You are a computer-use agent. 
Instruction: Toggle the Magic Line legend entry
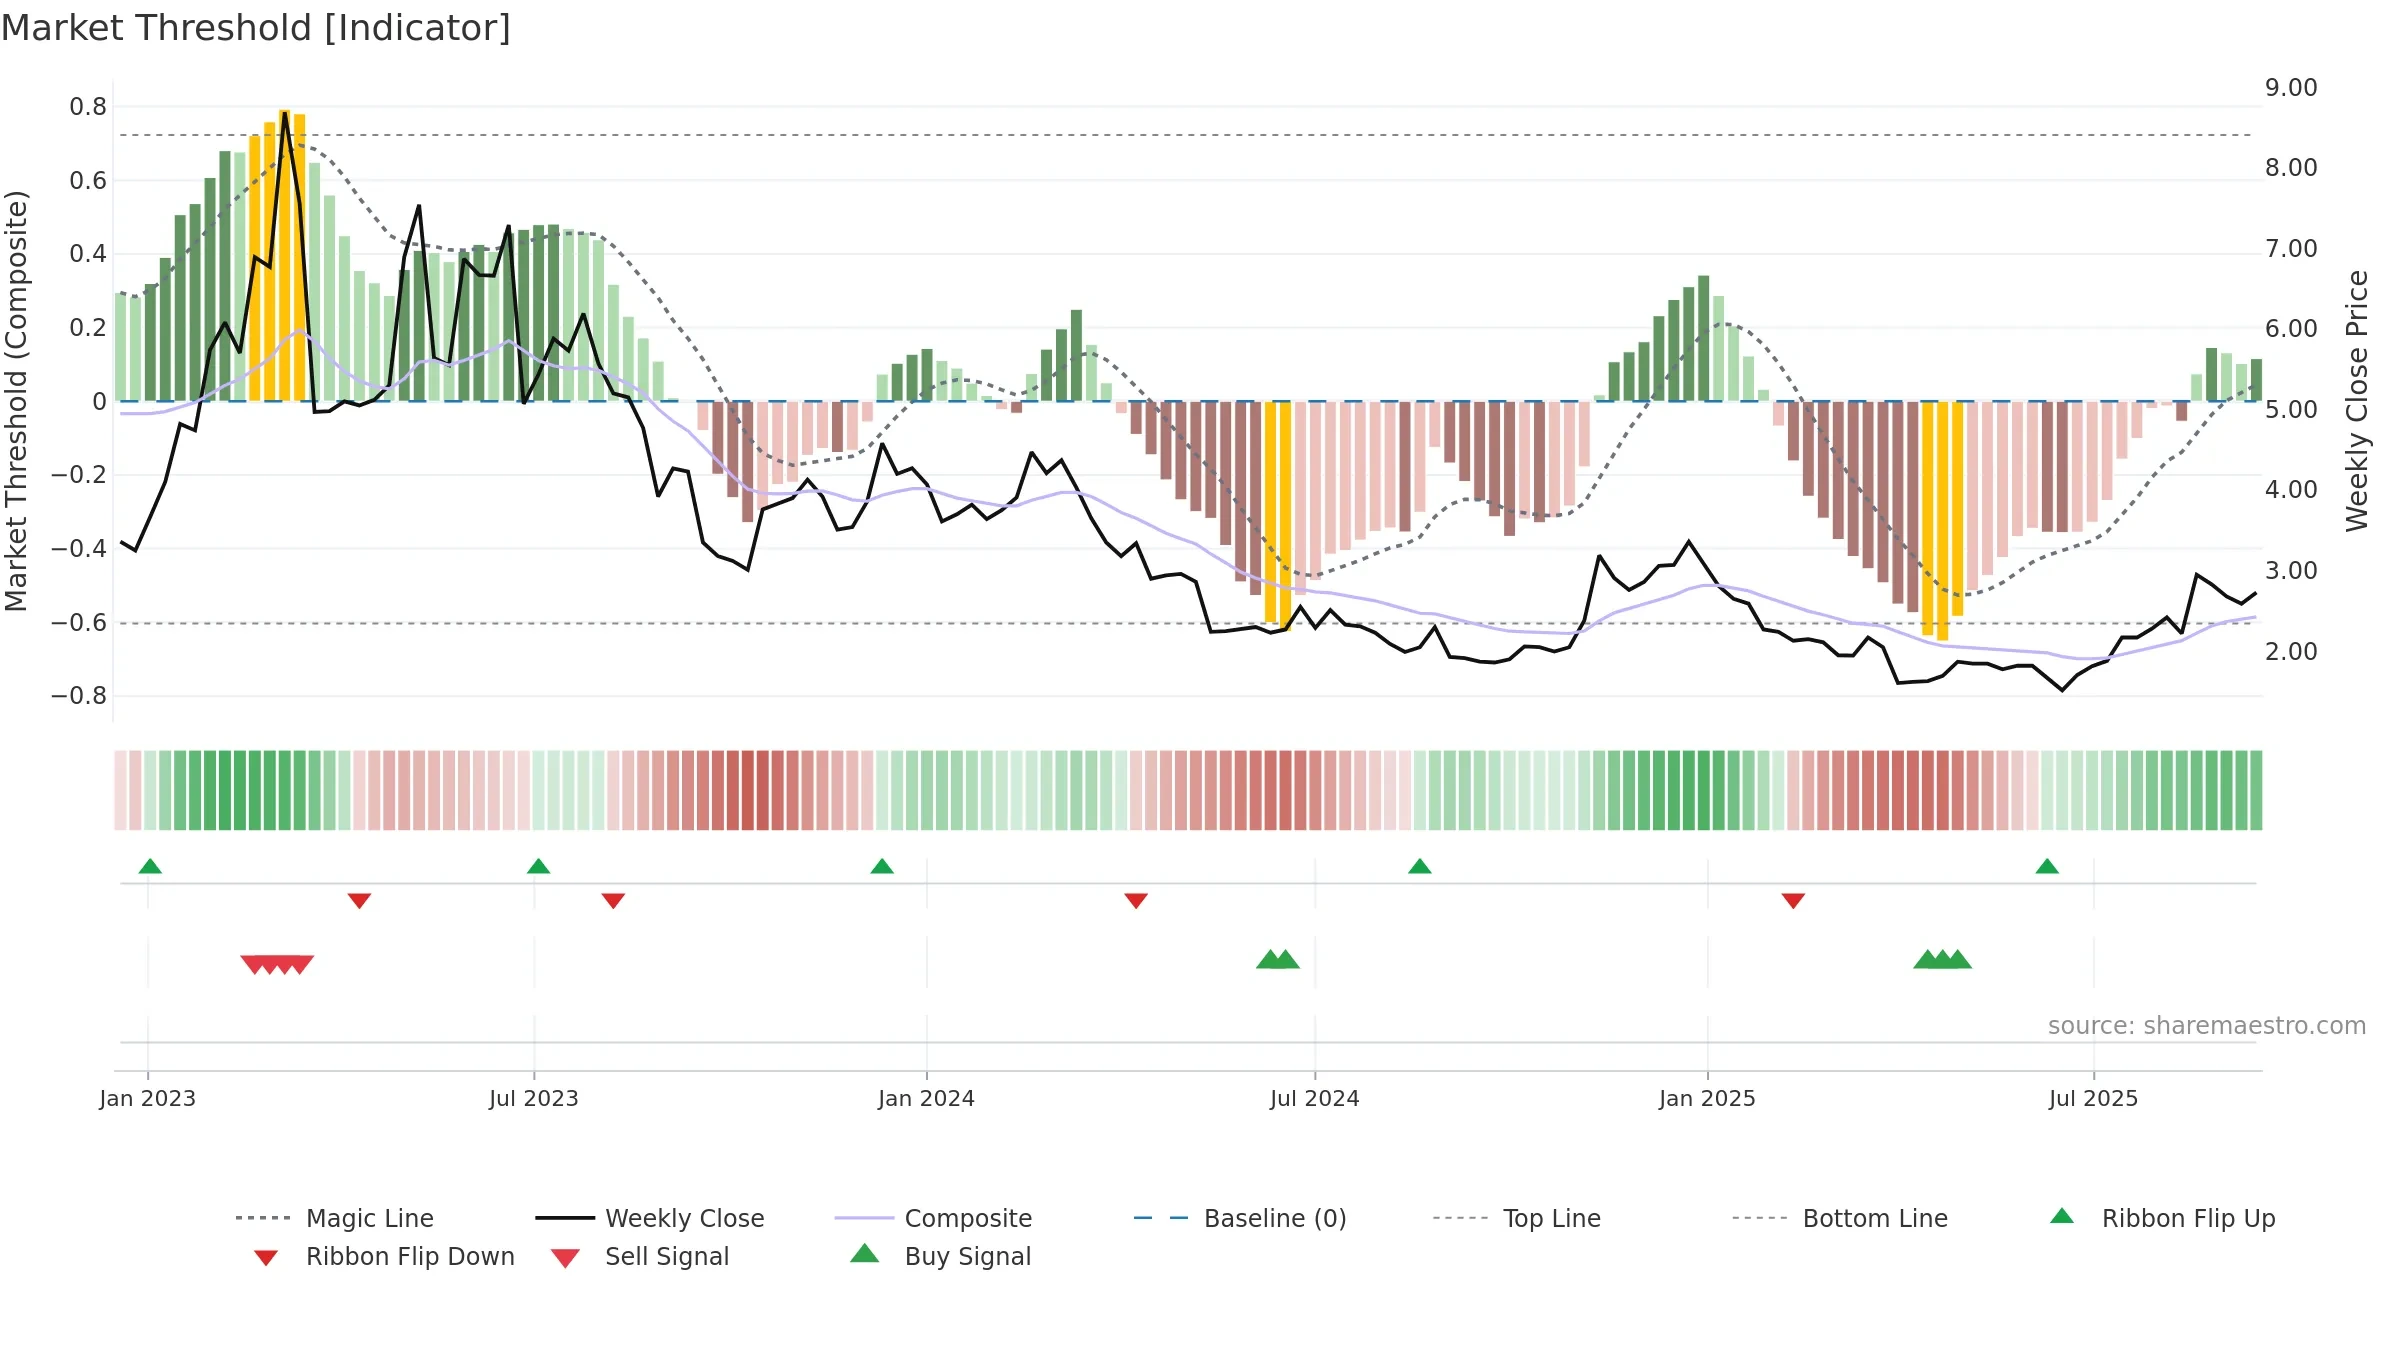335,1218
